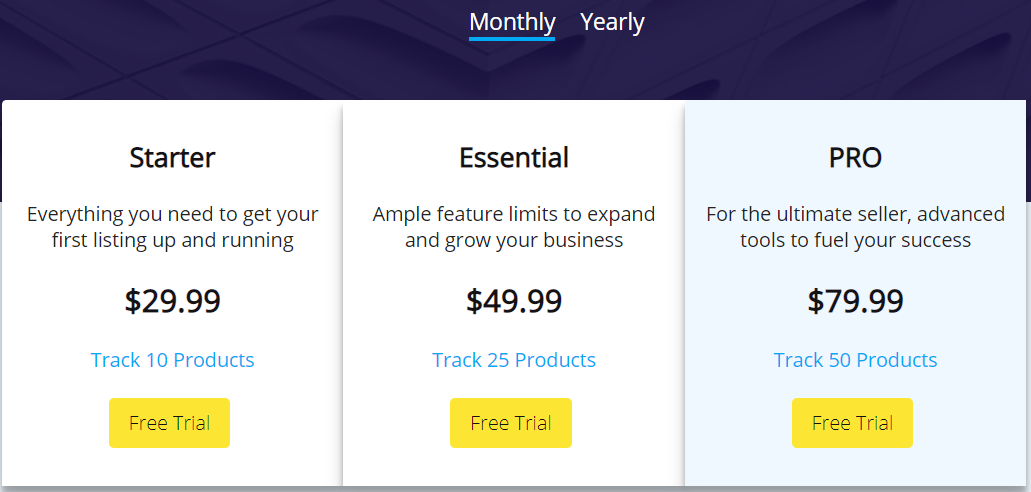Screen dimensions: 1031x492
Task: Click the PRO plan description text
Action: click(x=856, y=227)
